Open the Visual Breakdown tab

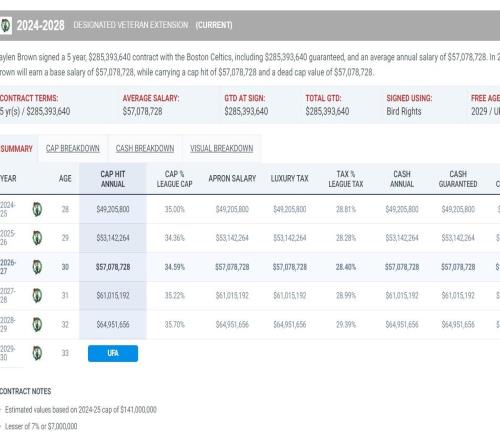click(x=222, y=148)
